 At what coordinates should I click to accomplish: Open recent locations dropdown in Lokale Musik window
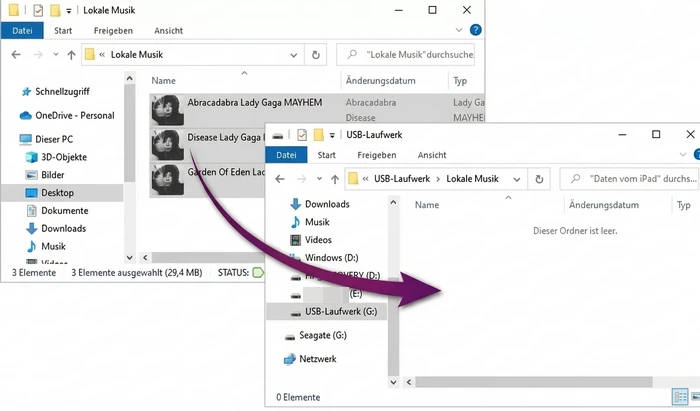click(56, 54)
